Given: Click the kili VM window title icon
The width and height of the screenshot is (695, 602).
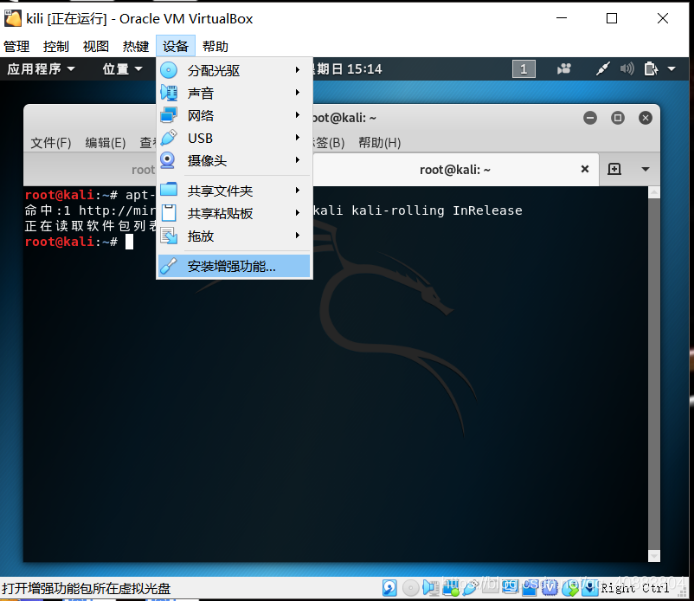Looking at the screenshot, I should (12, 18).
